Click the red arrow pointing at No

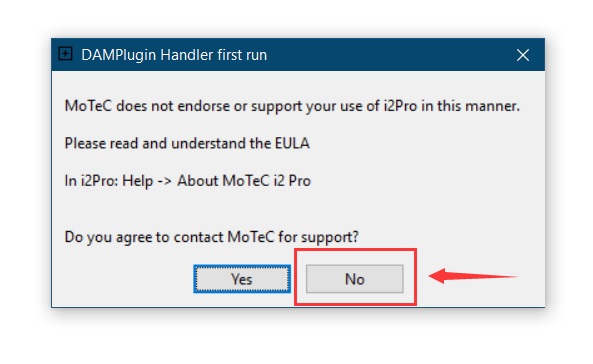[x=473, y=276]
